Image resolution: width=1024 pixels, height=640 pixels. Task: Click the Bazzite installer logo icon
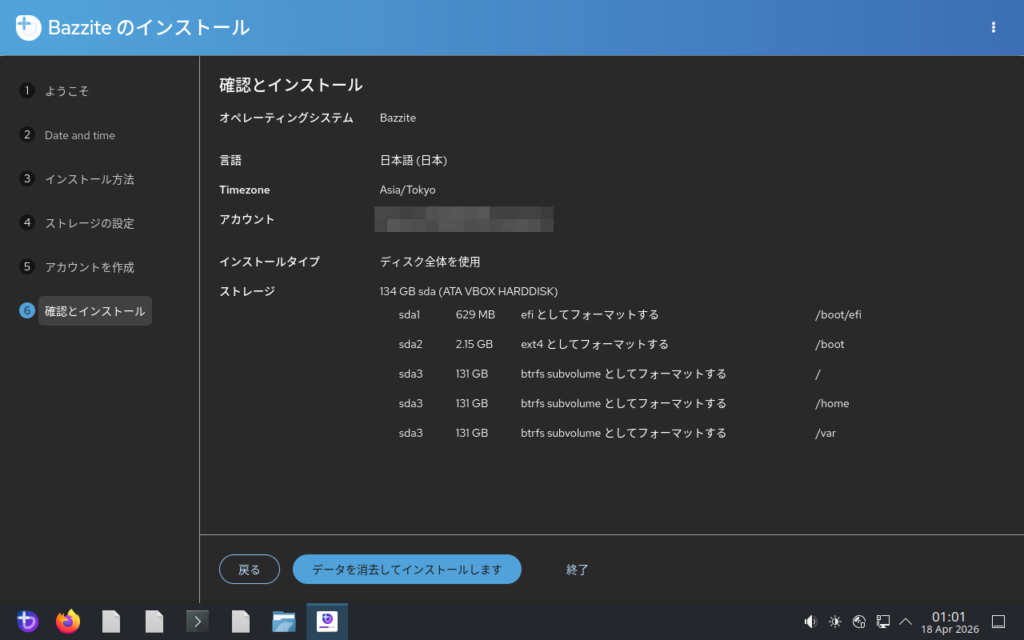[28, 28]
